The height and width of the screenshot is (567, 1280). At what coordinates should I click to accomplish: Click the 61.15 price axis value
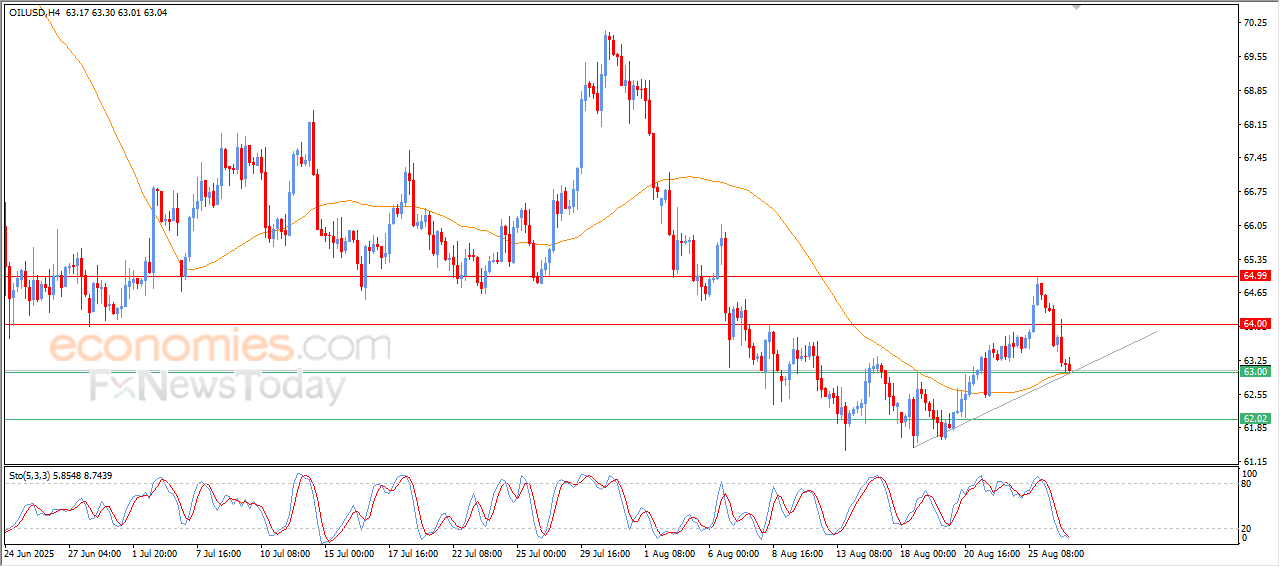click(x=1255, y=462)
